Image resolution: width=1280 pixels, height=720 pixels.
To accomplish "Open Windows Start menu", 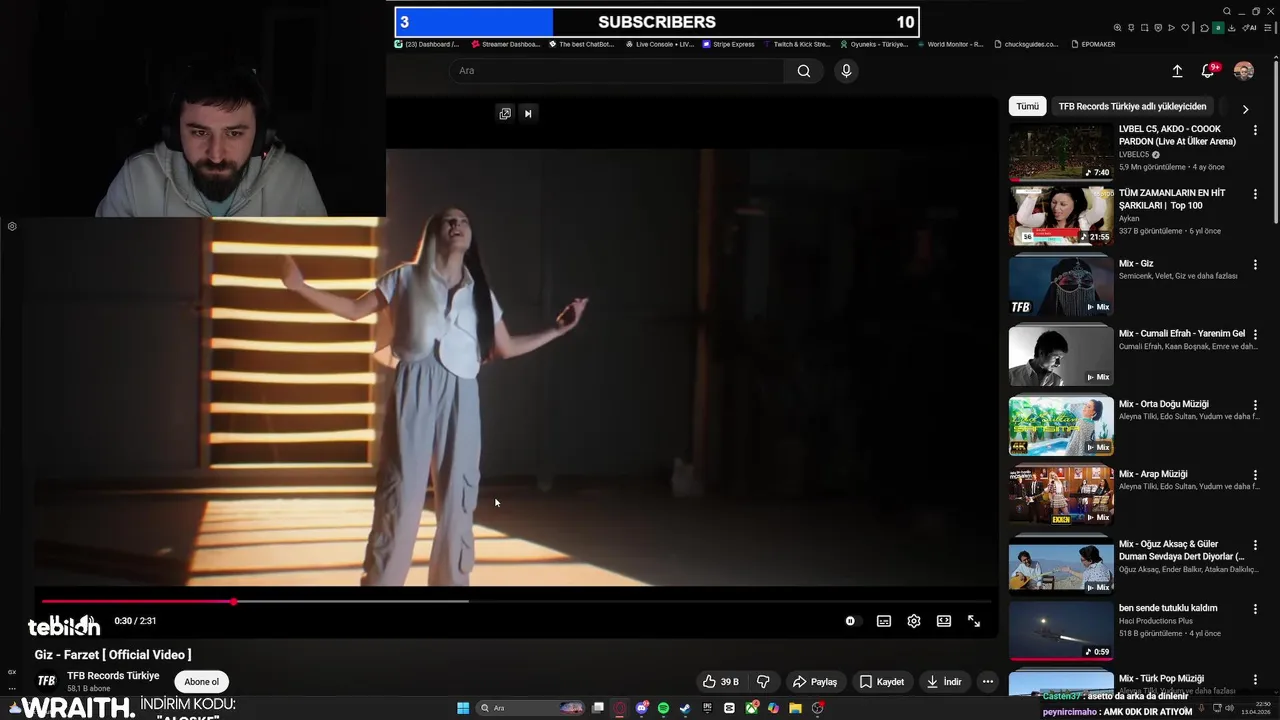I will pyautogui.click(x=463, y=708).
